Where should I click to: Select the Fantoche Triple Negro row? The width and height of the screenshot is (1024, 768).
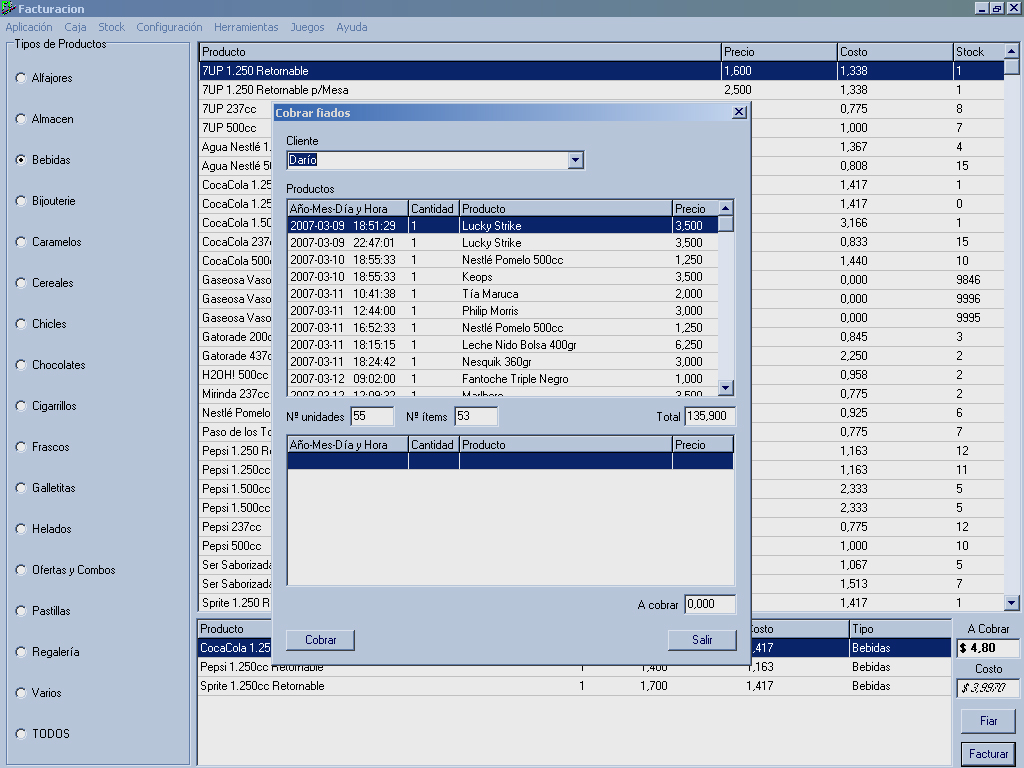503,379
